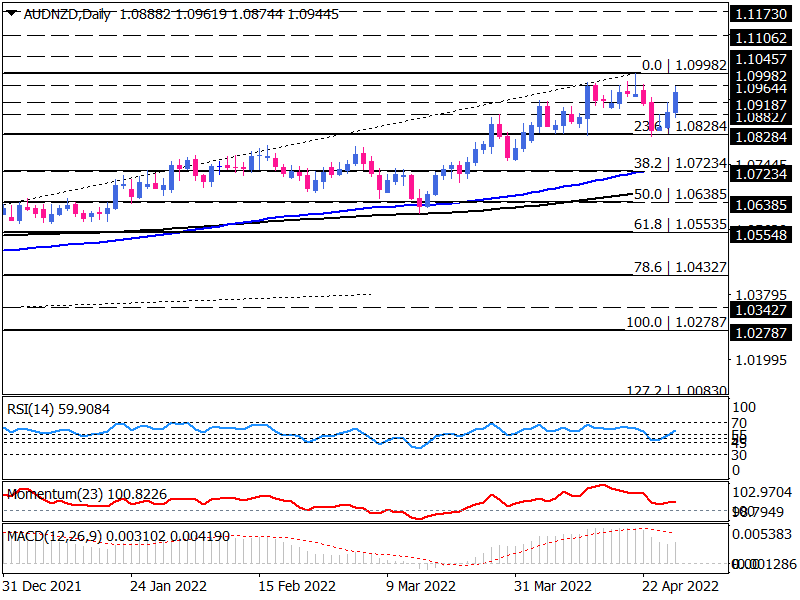Click the RSI 30 level label
Image resolution: width=800 pixels, height=600 pixels.
[739, 455]
